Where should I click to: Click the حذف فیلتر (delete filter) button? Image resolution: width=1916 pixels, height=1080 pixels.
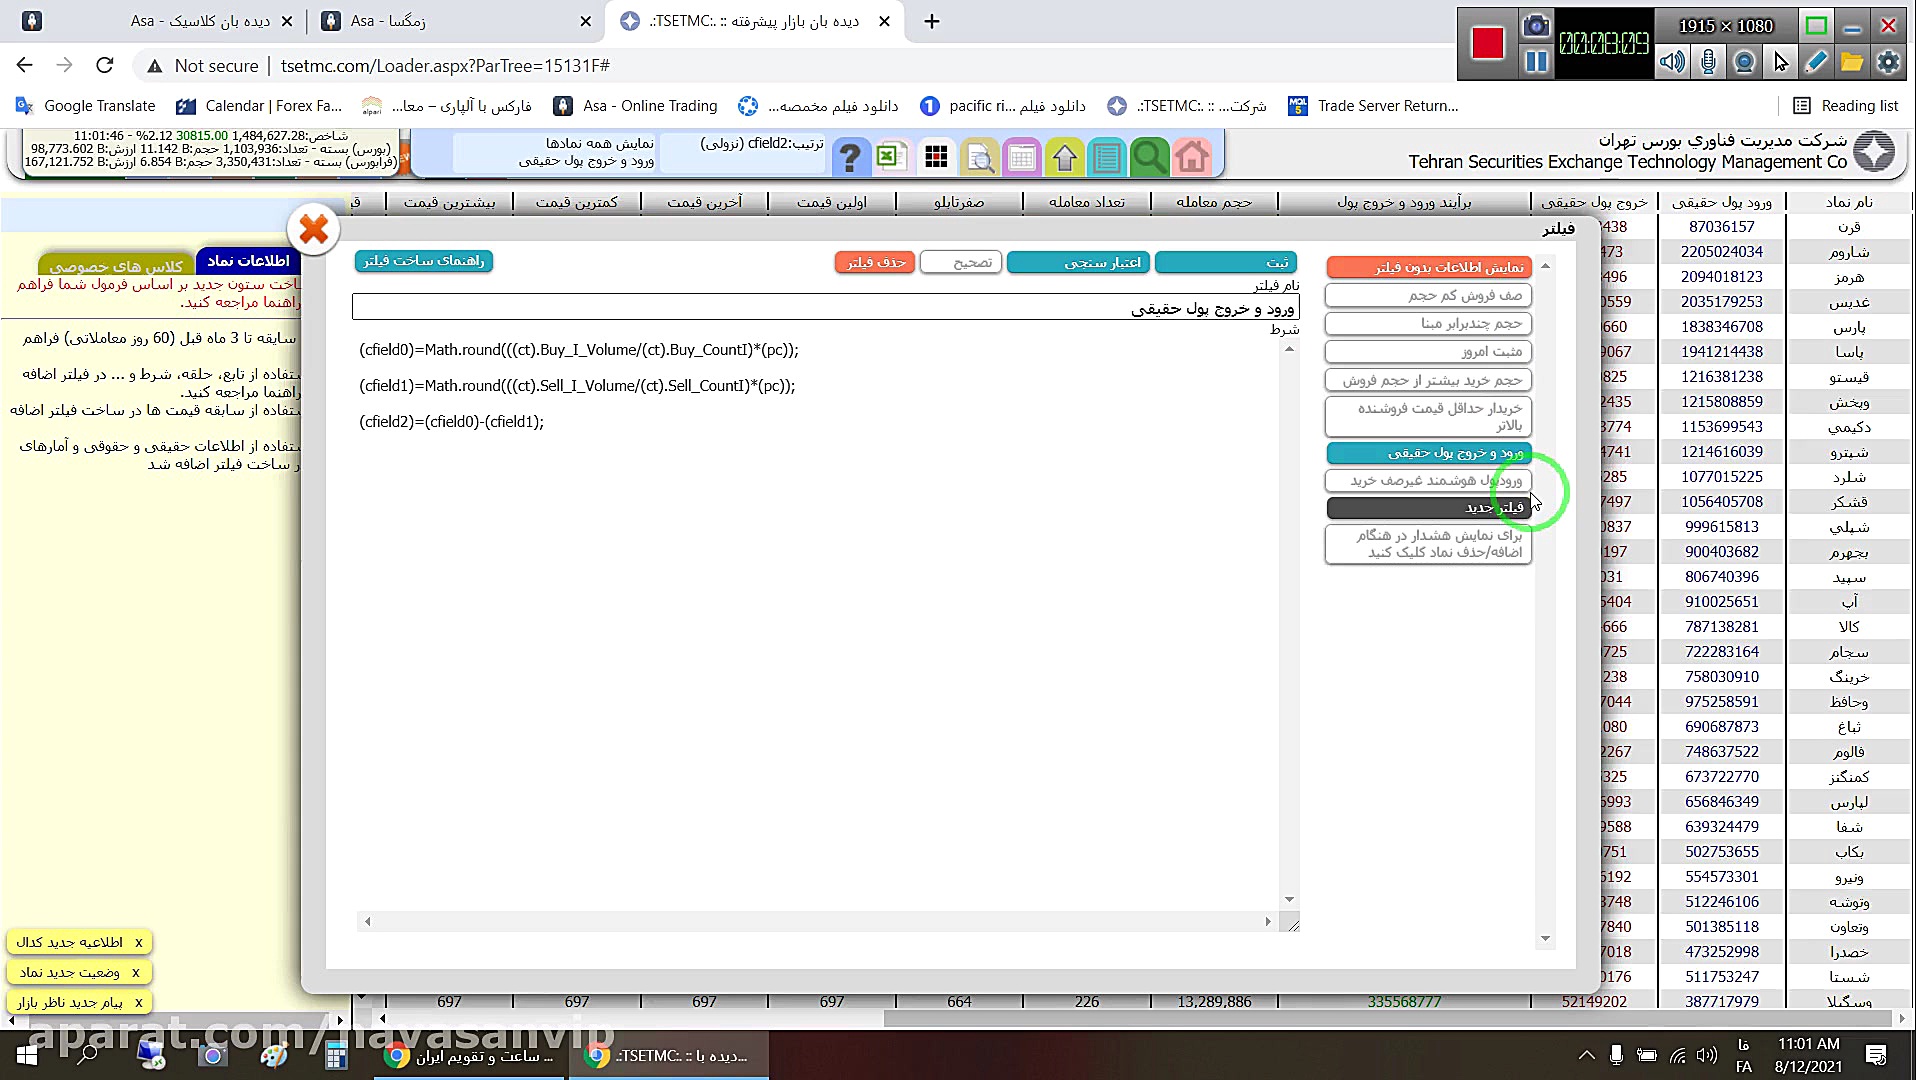[875, 263]
